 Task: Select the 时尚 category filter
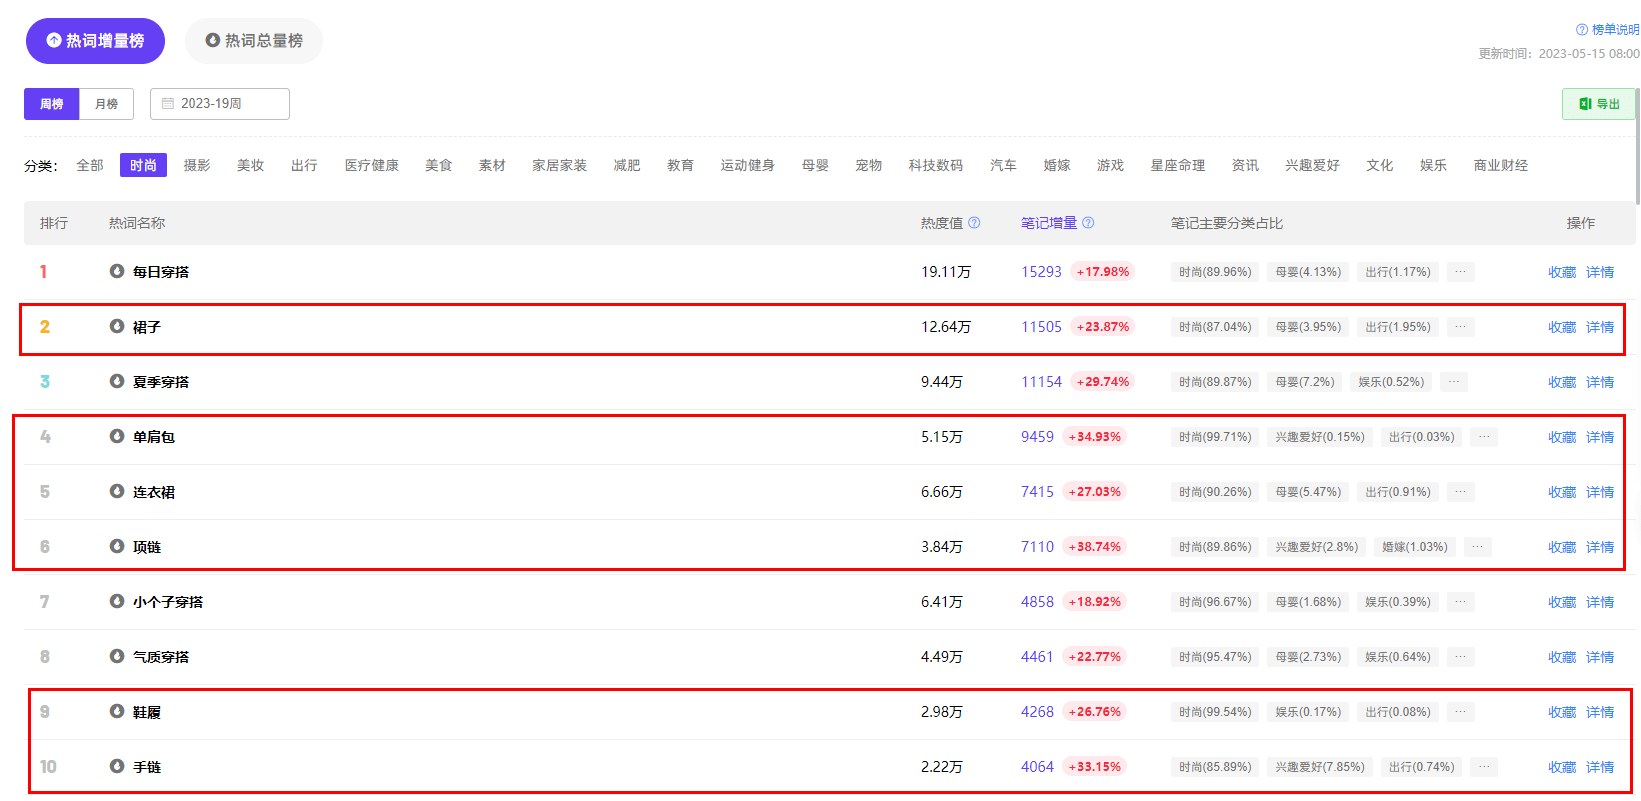click(x=143, y=165)
